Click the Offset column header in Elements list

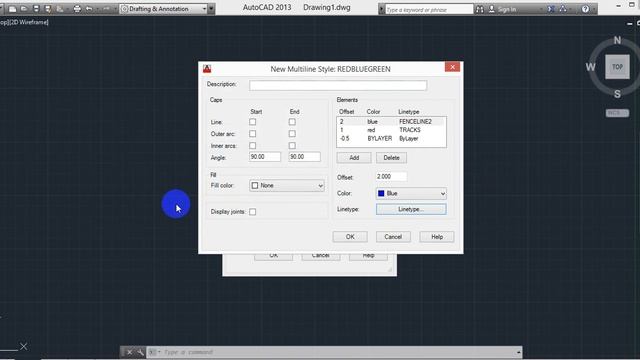pyautogui.click(x=347, y=112)
